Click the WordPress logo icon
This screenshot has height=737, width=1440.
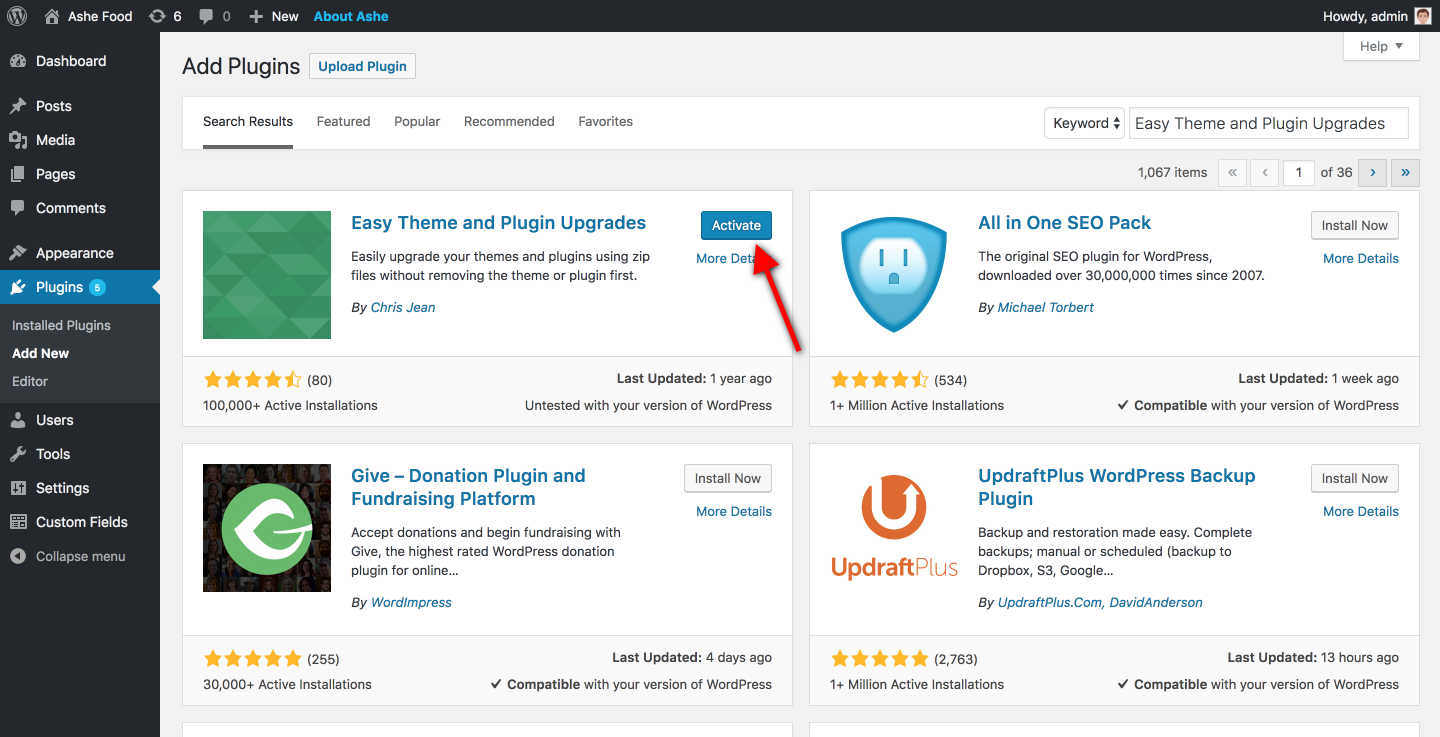[17, 16]
